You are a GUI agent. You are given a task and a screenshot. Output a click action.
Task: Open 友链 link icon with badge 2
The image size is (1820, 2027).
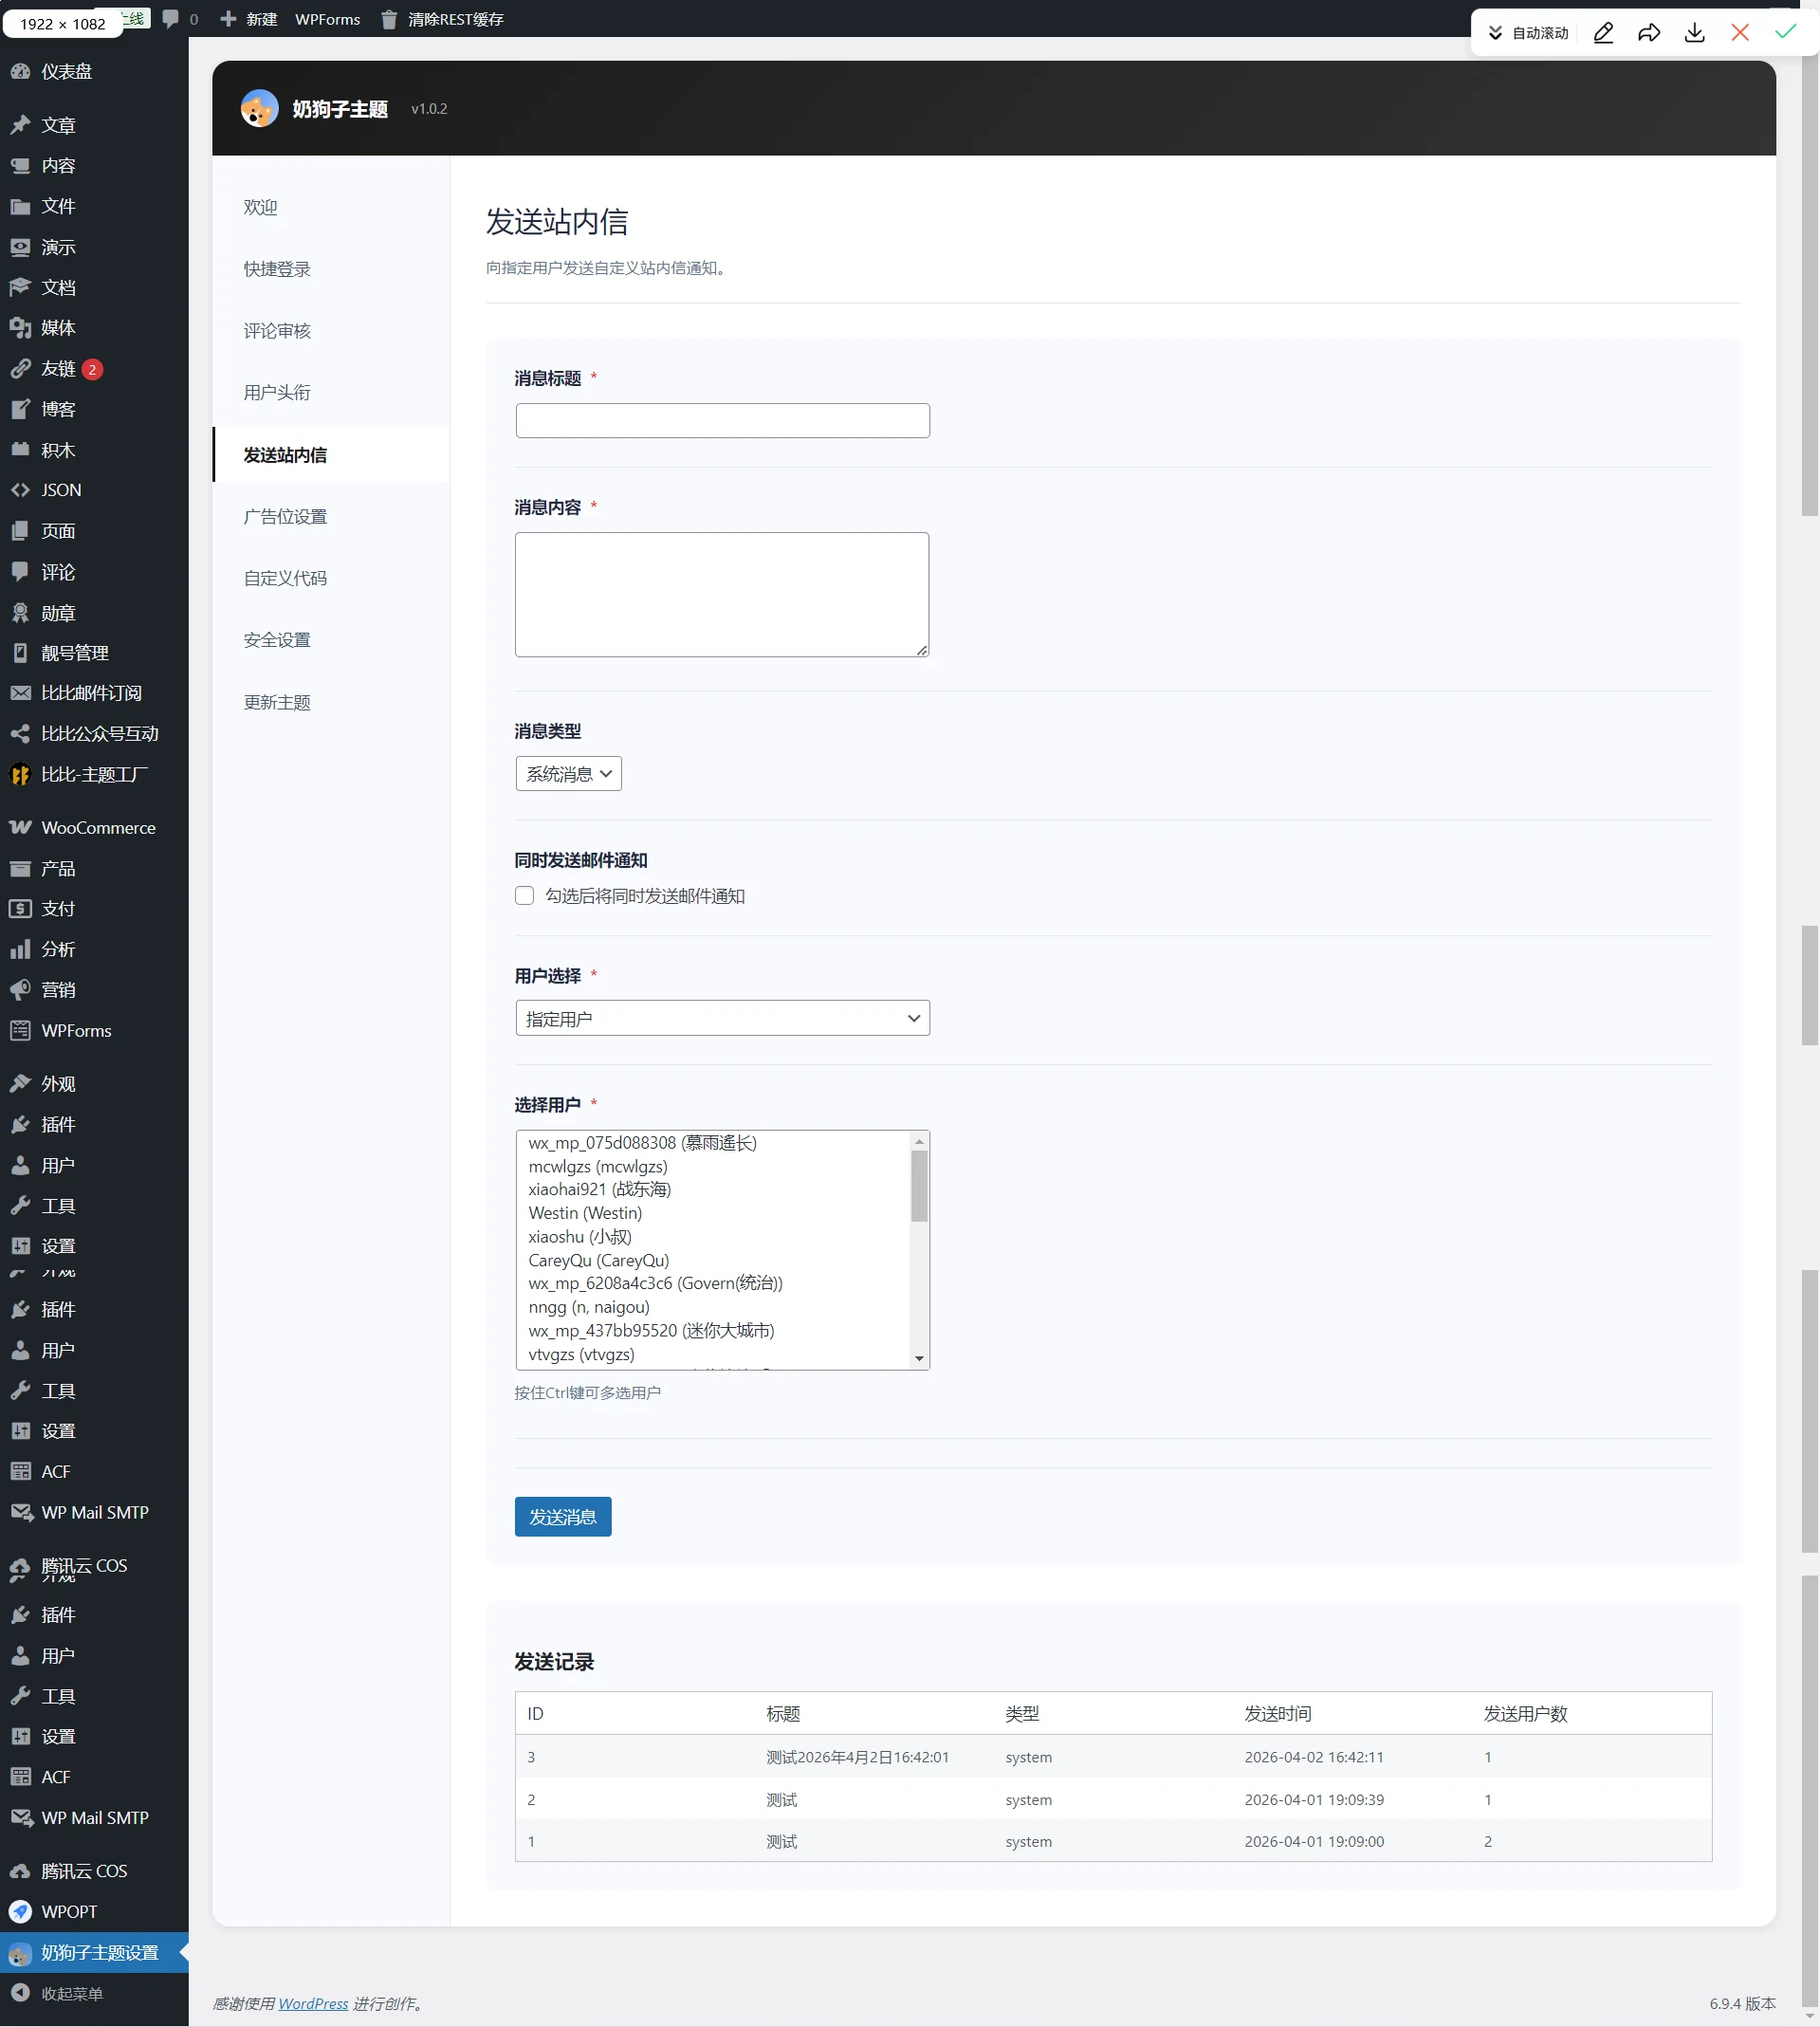click(x=20, y=369)
